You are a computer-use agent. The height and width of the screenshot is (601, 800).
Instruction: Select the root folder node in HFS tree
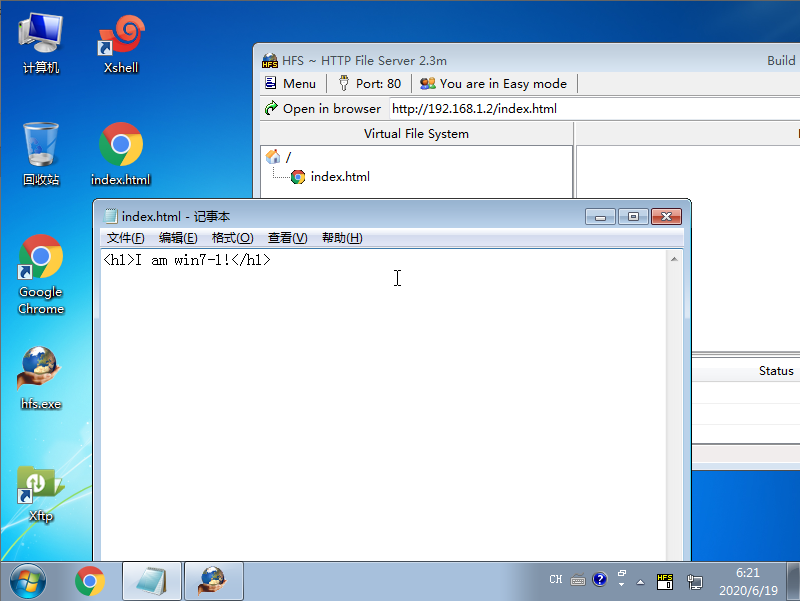(287, 157)
